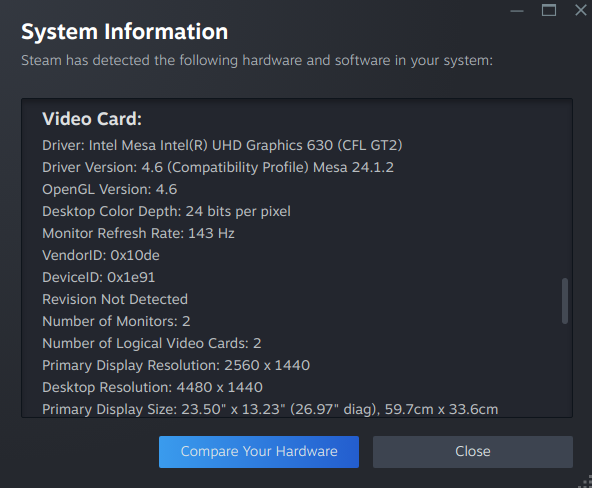Click 'Primary Display Resolution: 2560 x 1440'
This screenshot has height=488, width=592.
[x=176, y=365]
